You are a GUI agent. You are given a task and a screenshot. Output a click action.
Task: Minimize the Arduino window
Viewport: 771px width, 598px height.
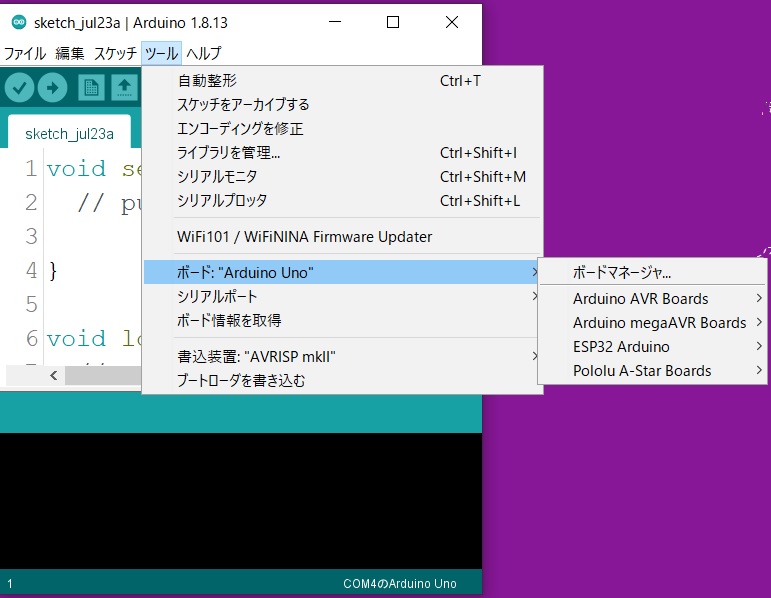coord(335,22)
